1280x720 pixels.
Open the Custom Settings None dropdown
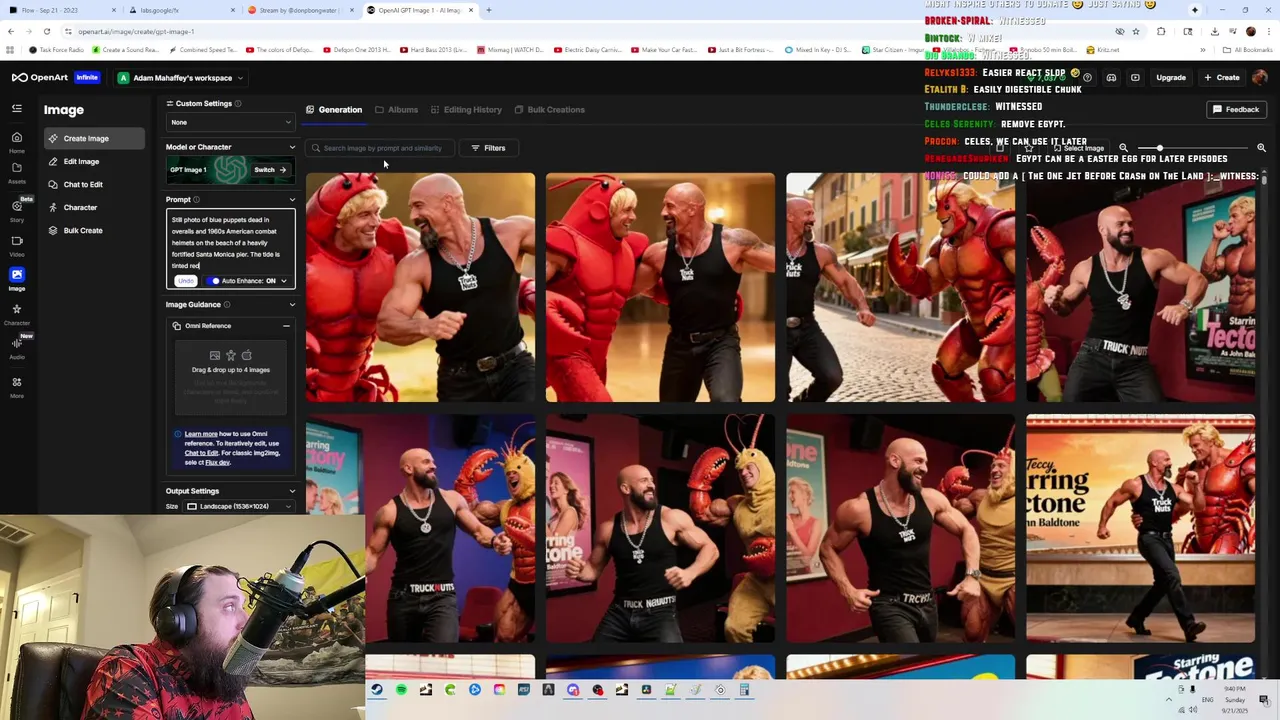tap(230, 122)
